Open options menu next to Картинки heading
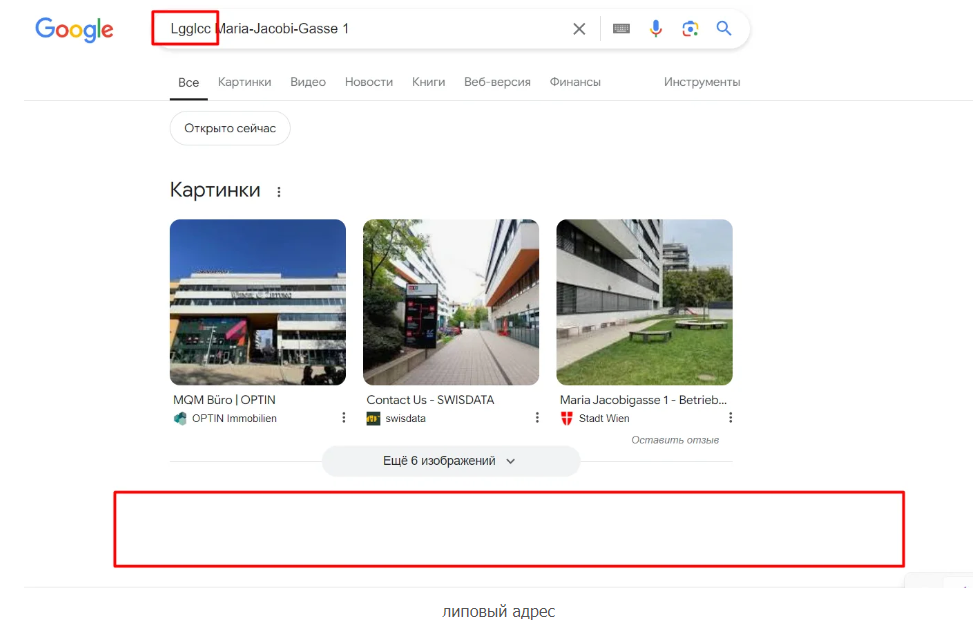Image resolution: width=974 pixels, height=628 pixels. click(x=279, y=191)
